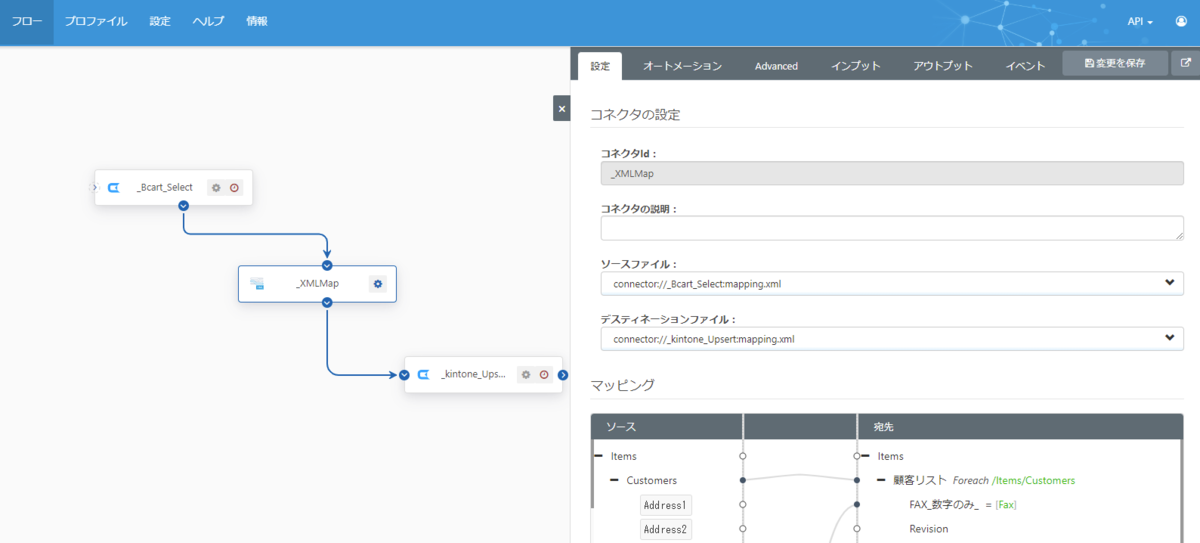Click the output arrow right of _kintone_Ups

click(563, 375)
